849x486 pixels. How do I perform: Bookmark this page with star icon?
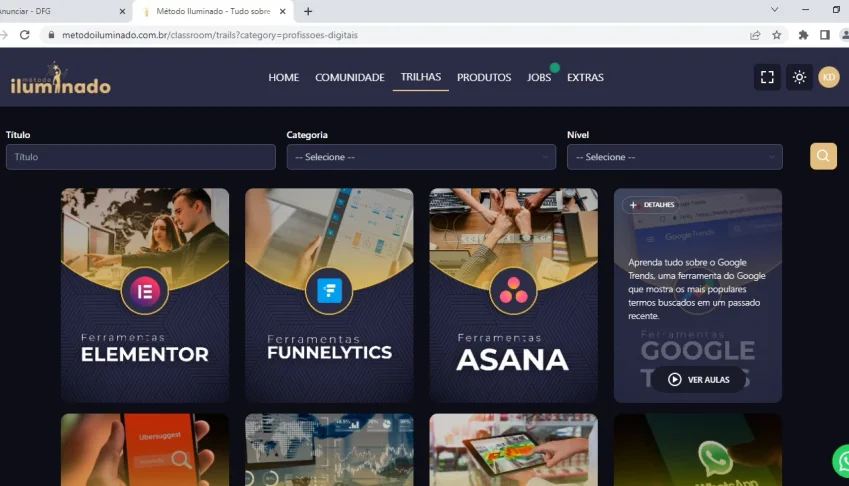click(776, 35)
